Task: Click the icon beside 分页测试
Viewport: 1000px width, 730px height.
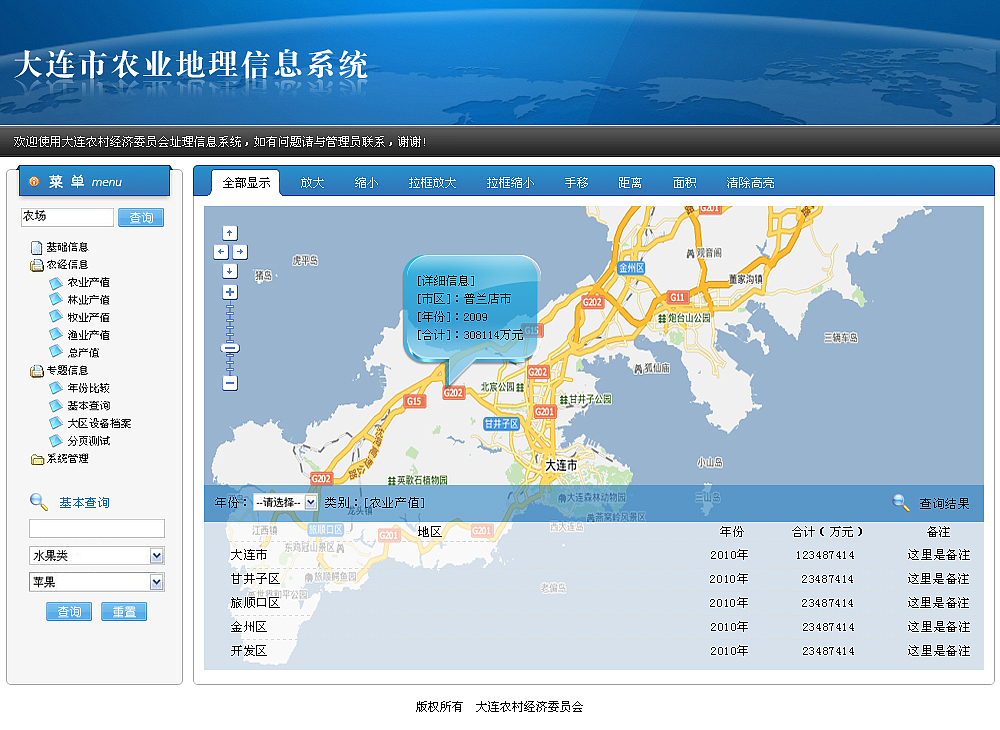Action: pyautogui.click(x=56, y=441)
